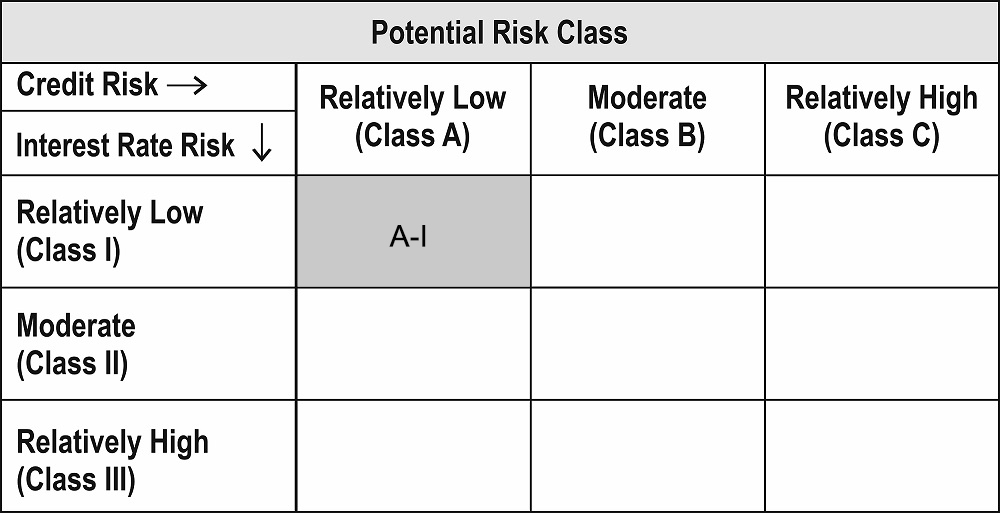This screenshot has height=513, width=1000.
Task: Click empty cell for Class A, Class III
Action: click(x=413, y=456)
